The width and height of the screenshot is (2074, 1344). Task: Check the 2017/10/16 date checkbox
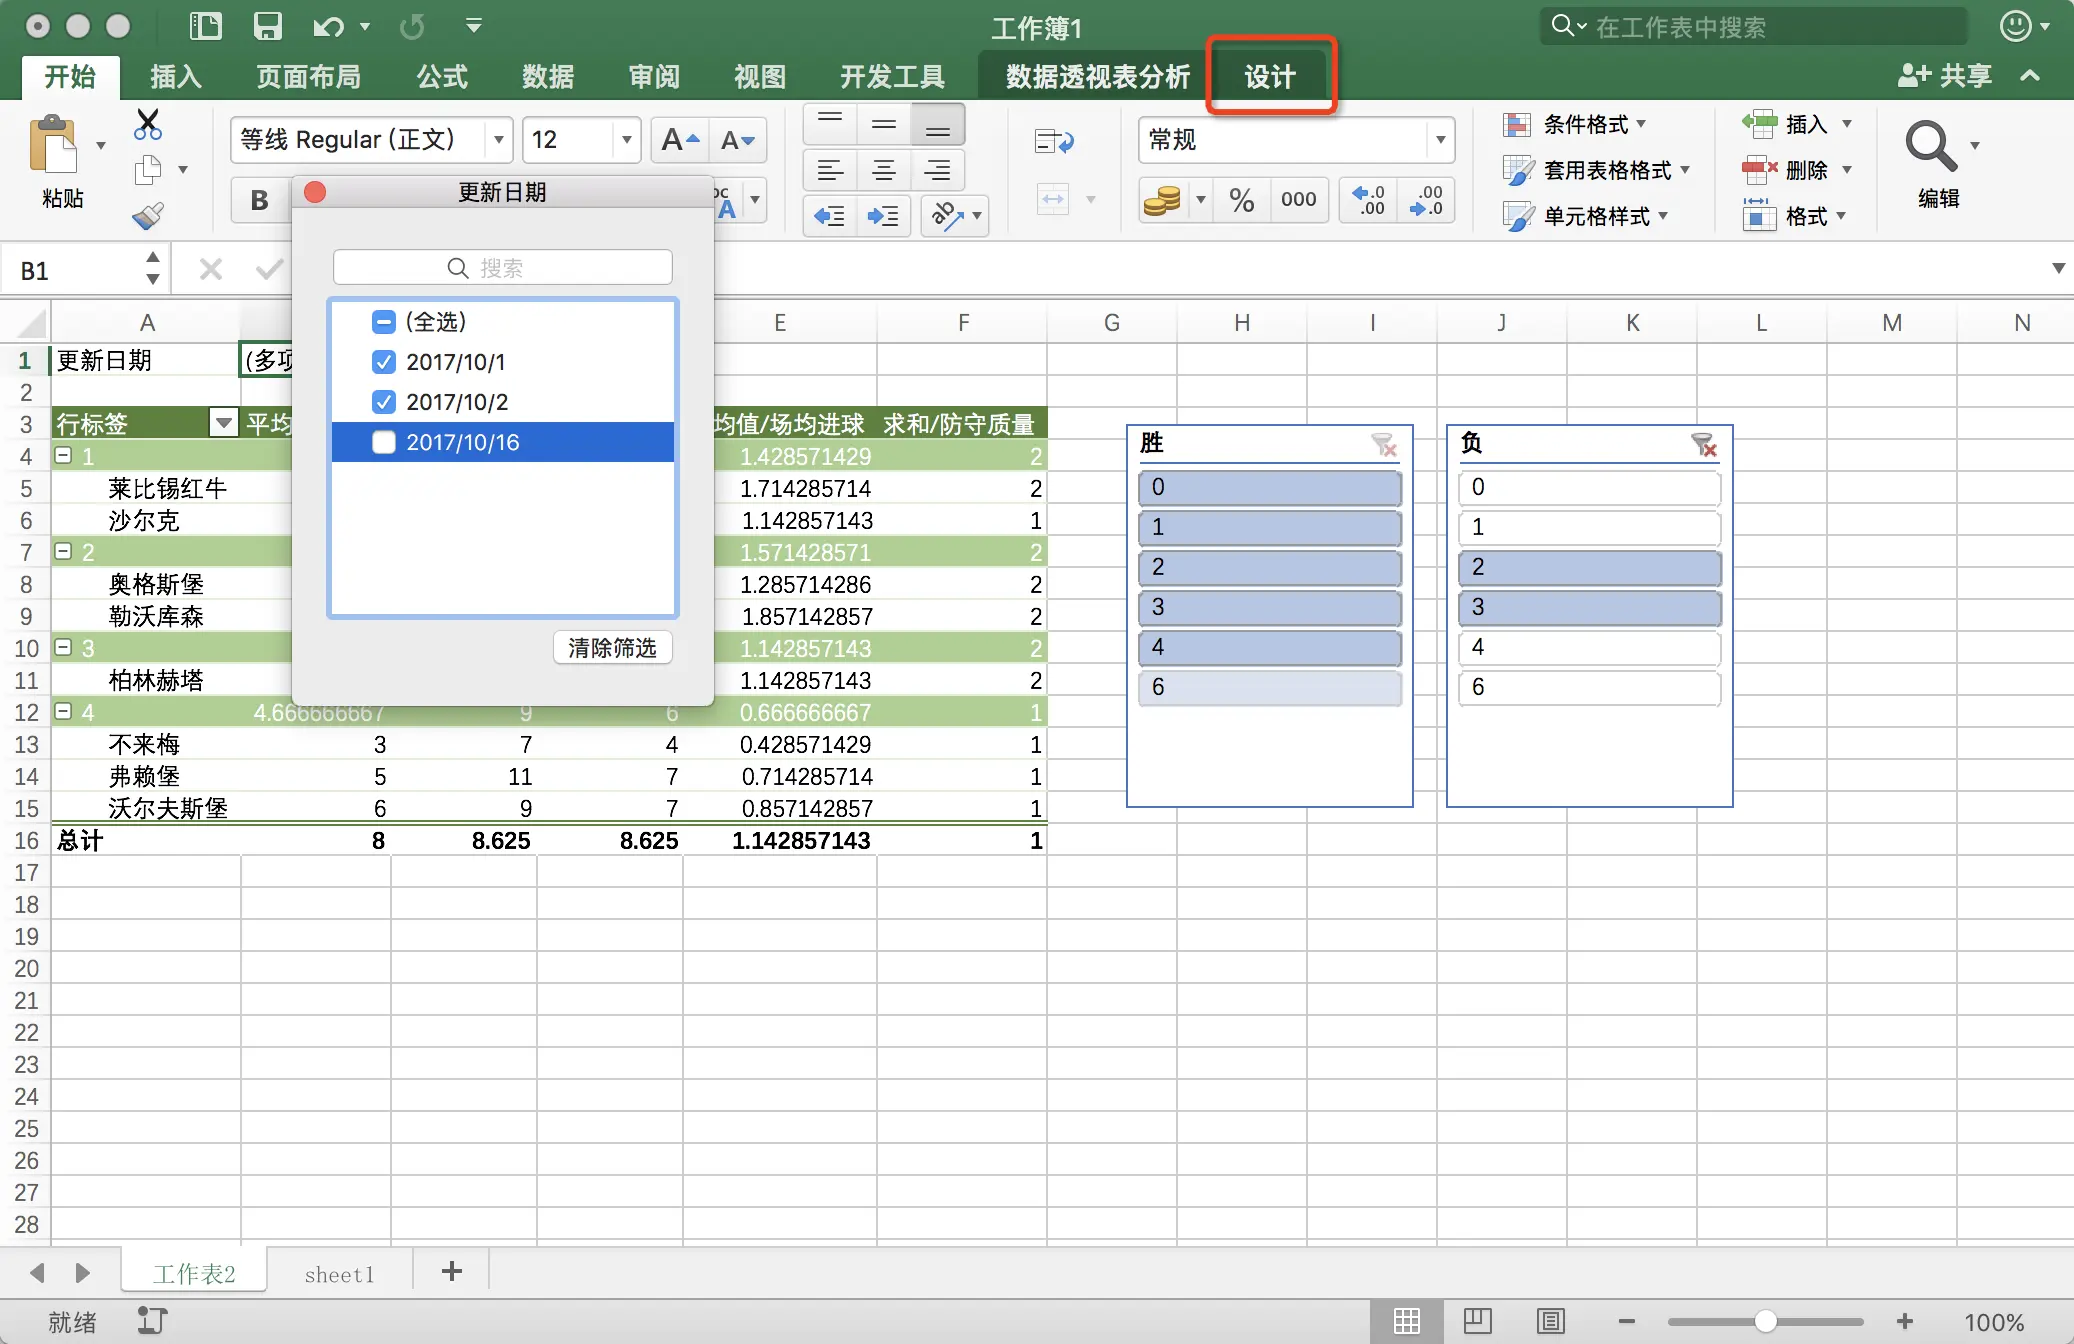pos(384,442)
